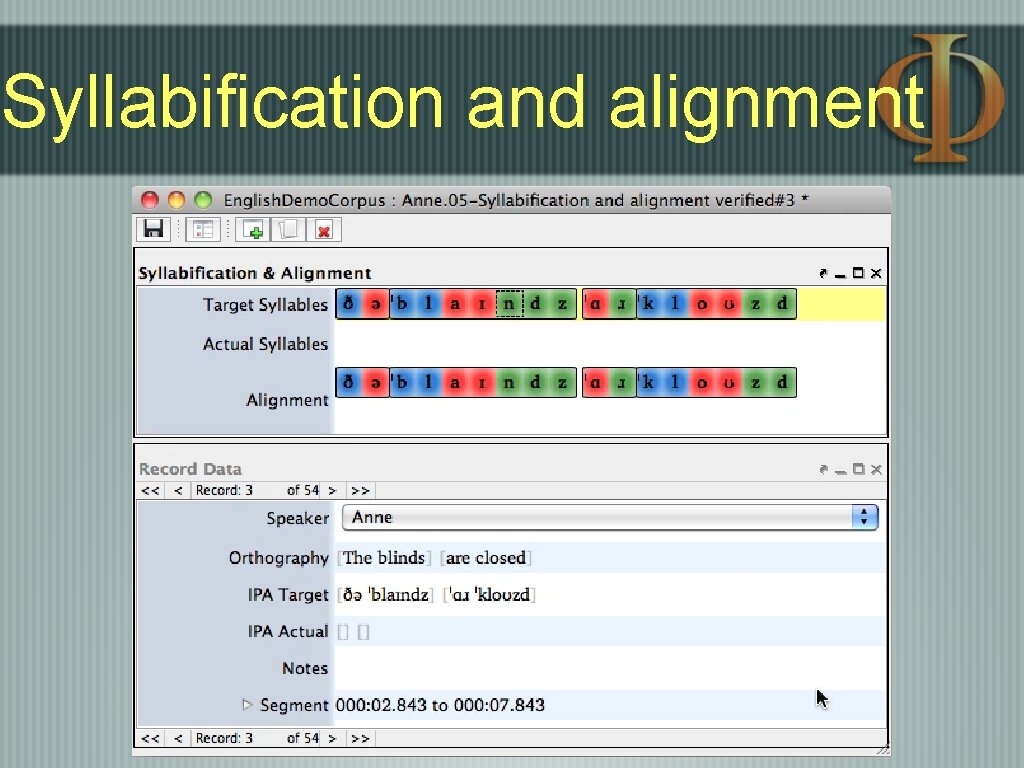Select the 'ð' phone in Target Syllables
1024x768 pixels.
[x=349, y=304]
